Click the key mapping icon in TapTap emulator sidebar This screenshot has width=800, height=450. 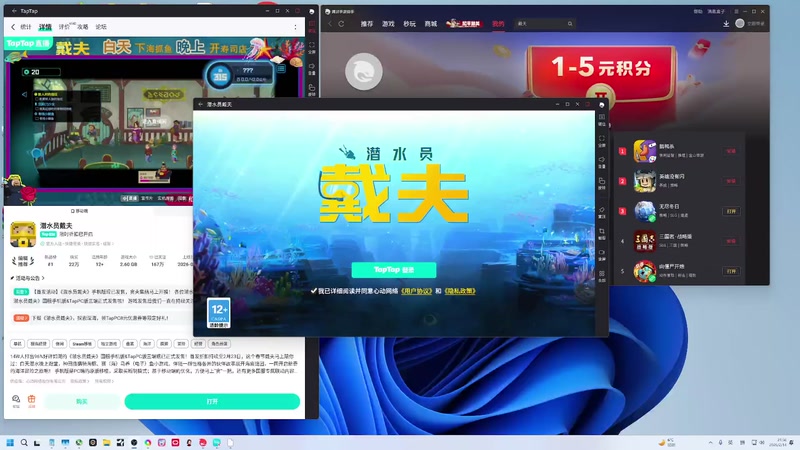pyautogui.click(x=312, y=90)
